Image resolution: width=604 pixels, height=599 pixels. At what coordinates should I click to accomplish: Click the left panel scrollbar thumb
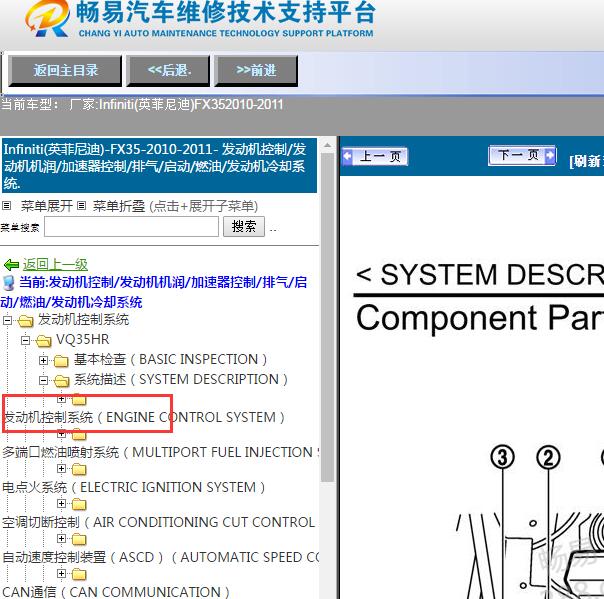point(327,318)
